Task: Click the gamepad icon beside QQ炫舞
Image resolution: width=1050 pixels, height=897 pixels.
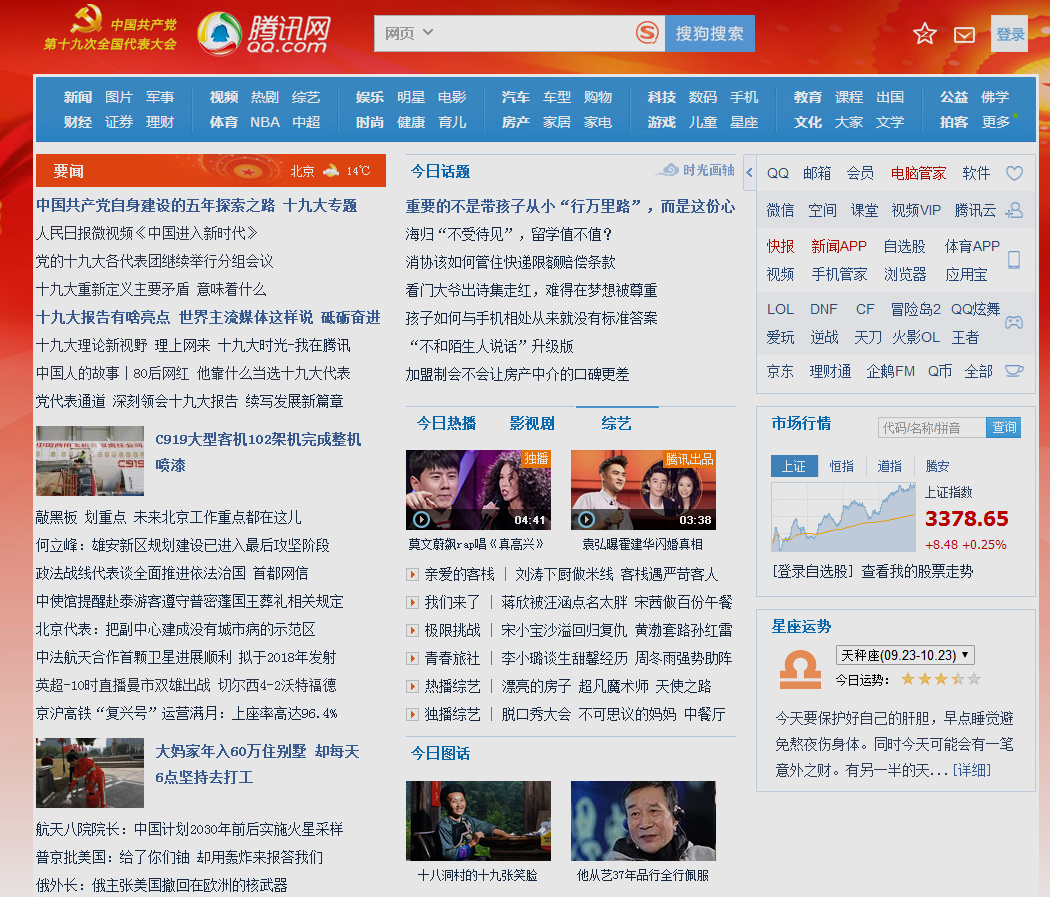Action: (1014, 322)
